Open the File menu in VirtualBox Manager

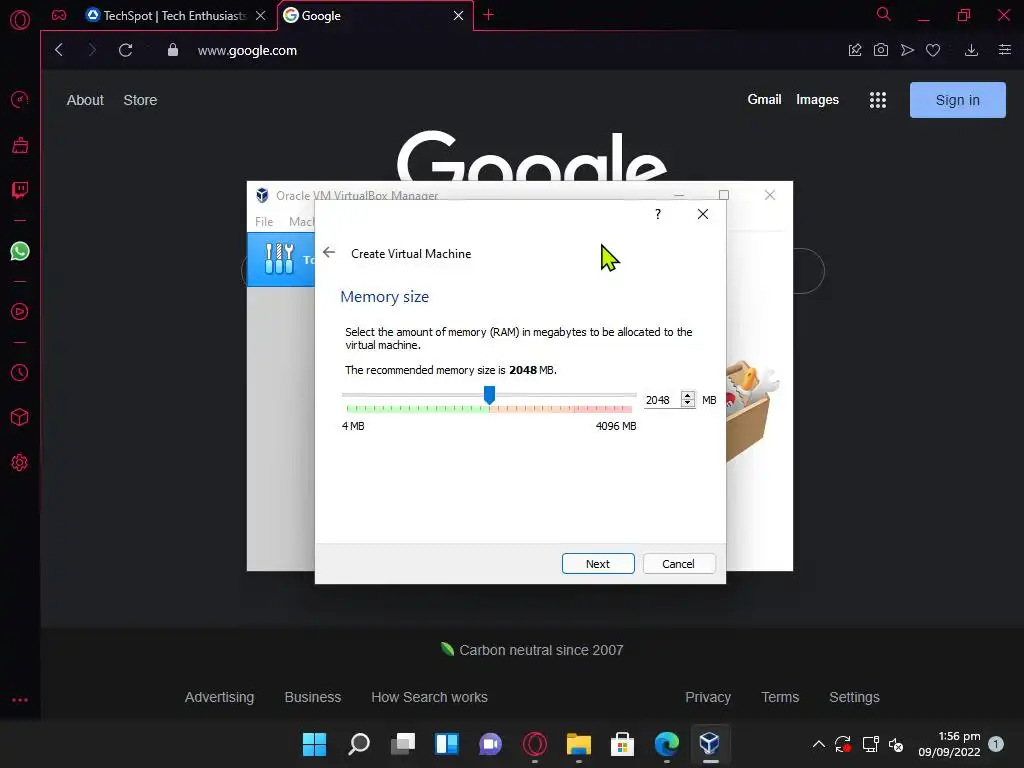coord(264,221)
